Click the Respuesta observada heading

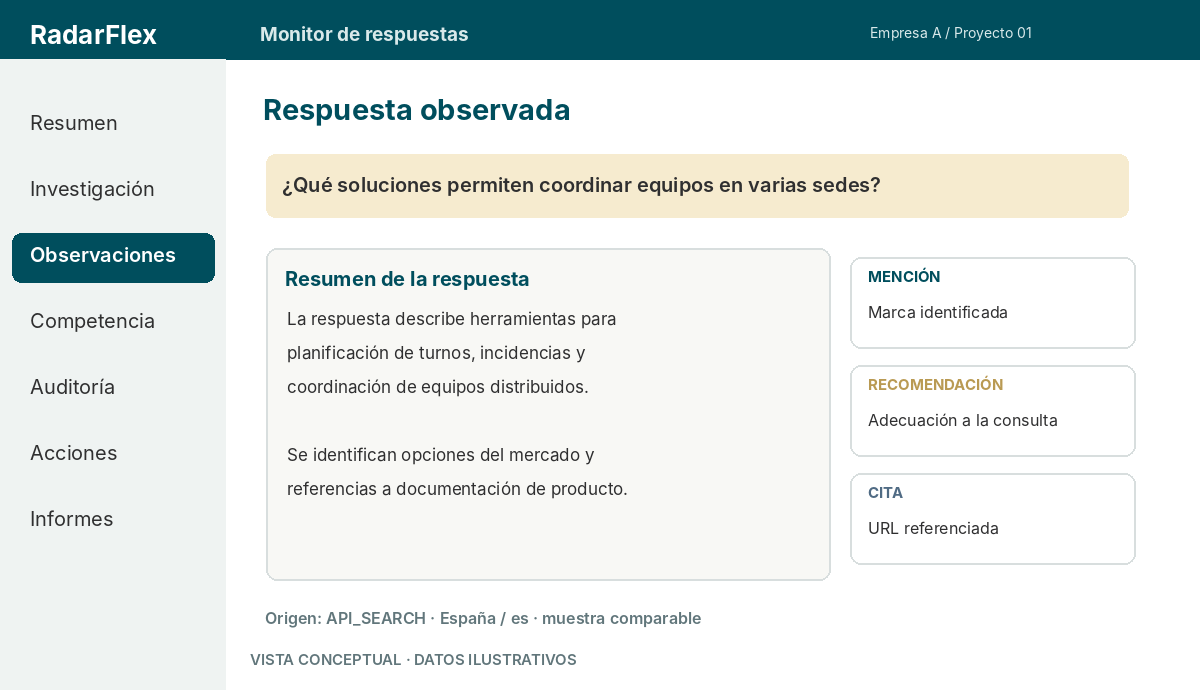coord(416,110)
